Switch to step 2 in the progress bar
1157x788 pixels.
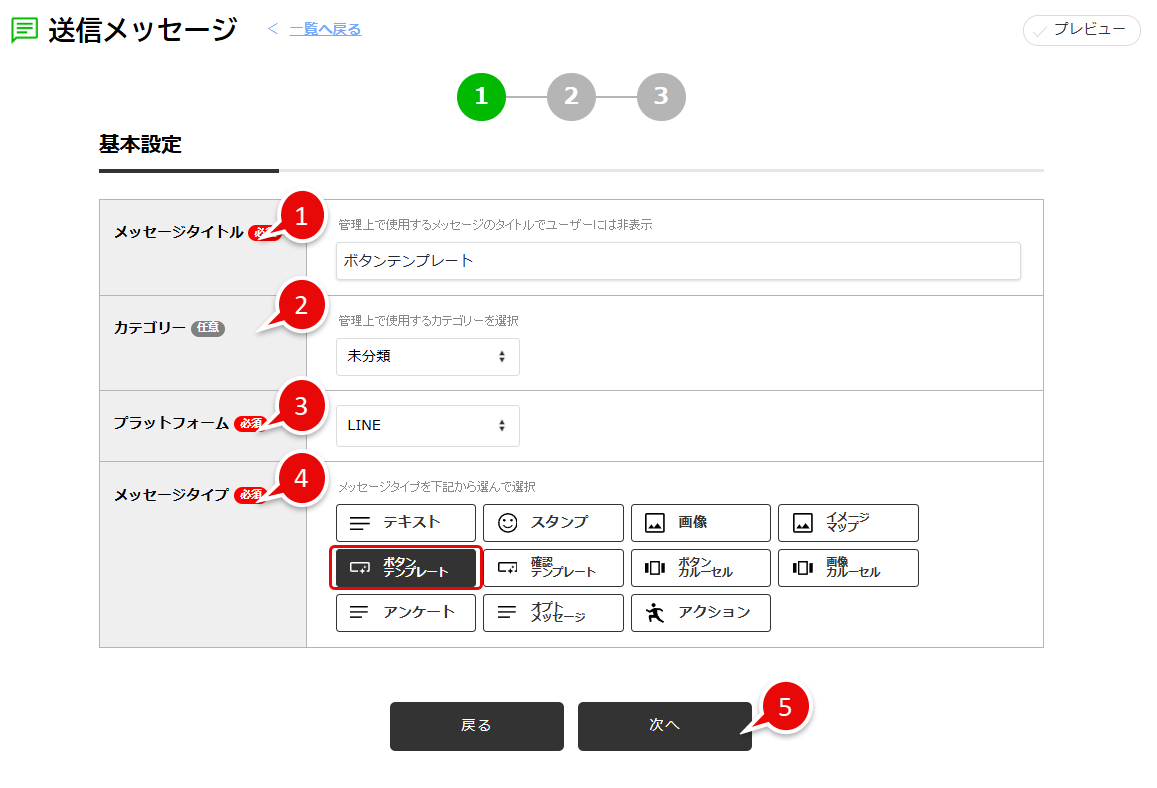pos(571,96)
